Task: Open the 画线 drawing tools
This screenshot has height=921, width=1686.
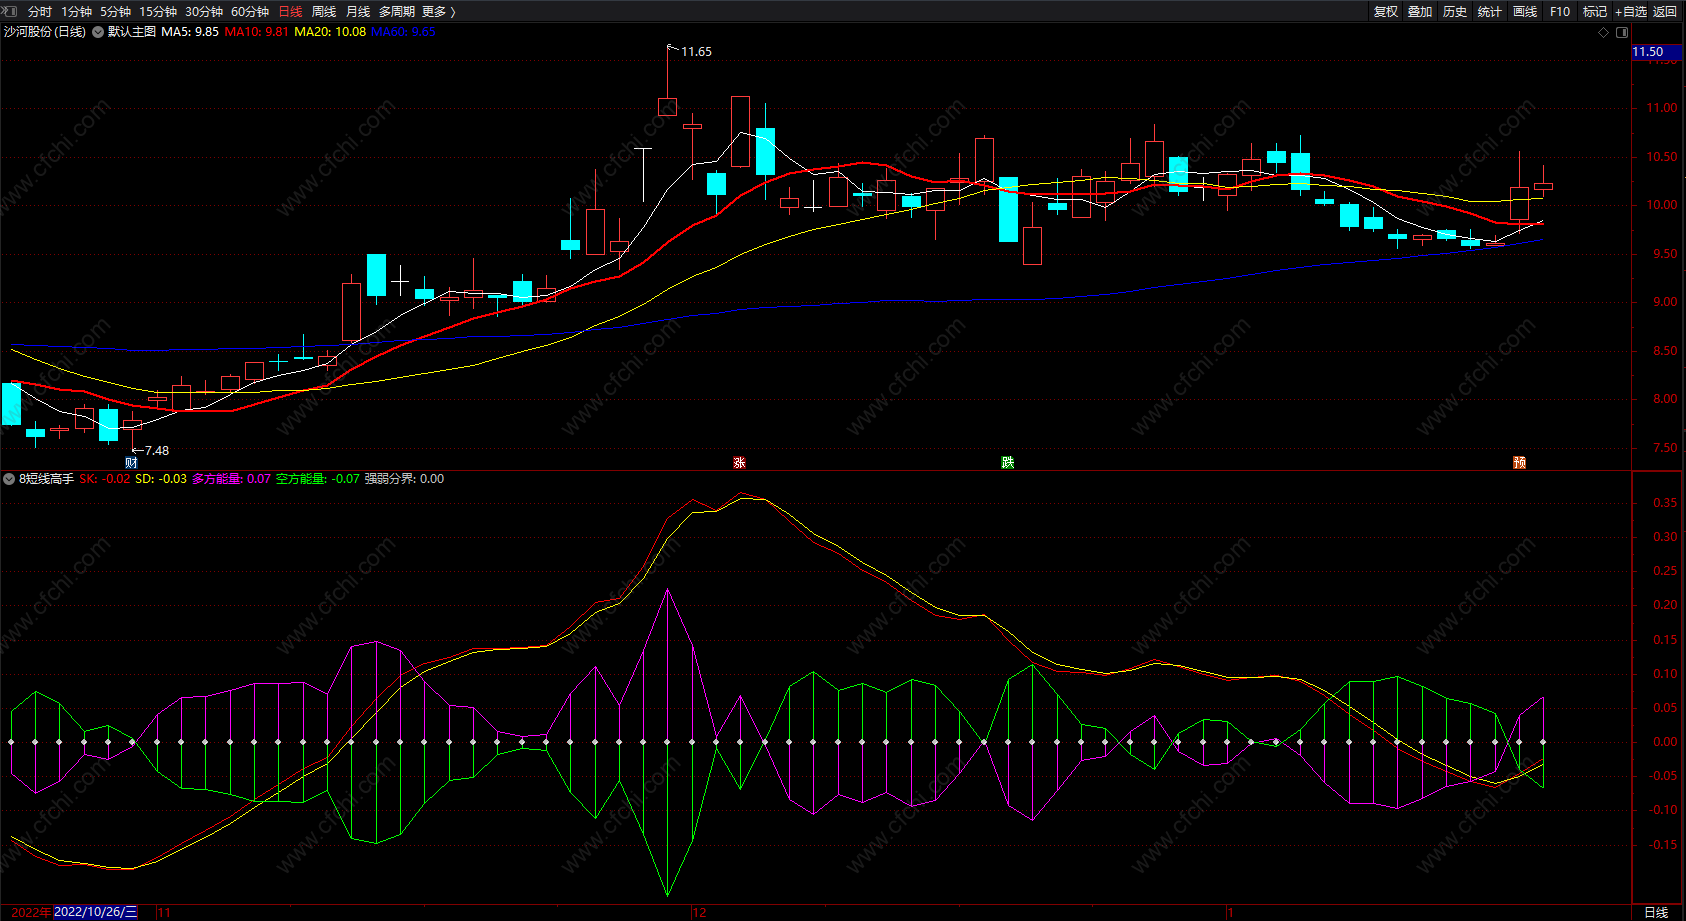Action: click(x=1525, y=11)
